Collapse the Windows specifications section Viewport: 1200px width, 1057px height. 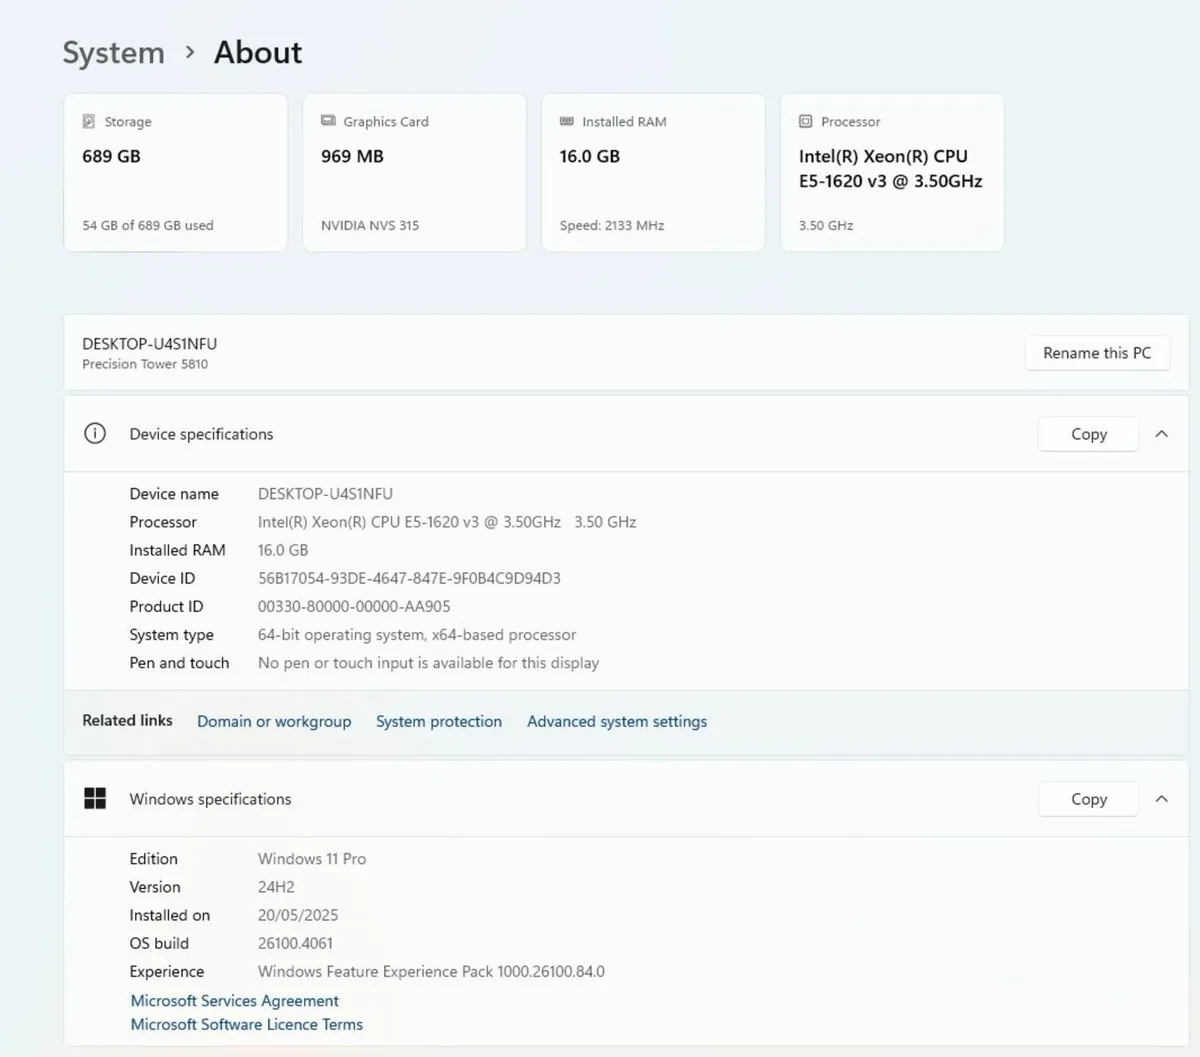click(x=1161, y=799)
